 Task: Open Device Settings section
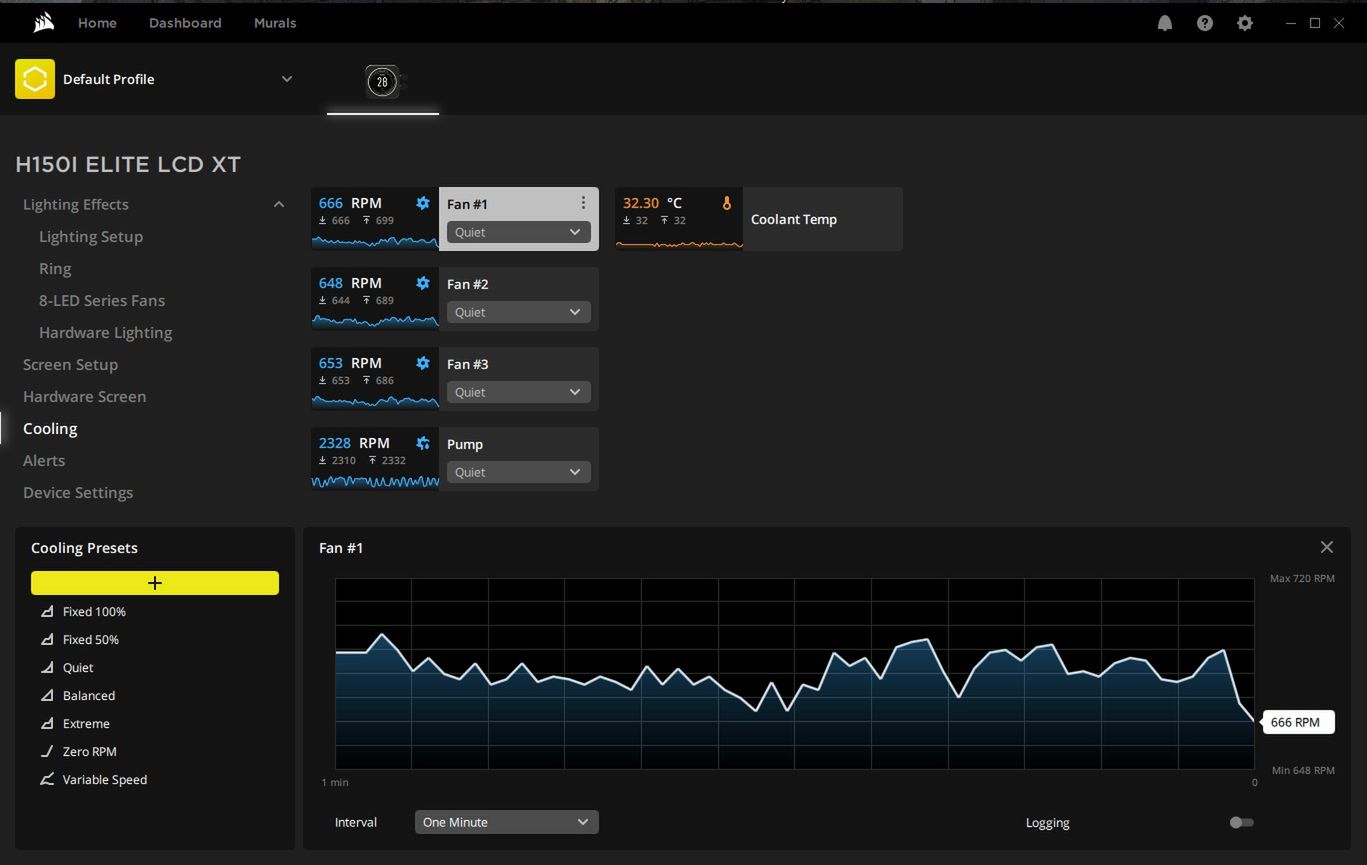click(78, 492)
